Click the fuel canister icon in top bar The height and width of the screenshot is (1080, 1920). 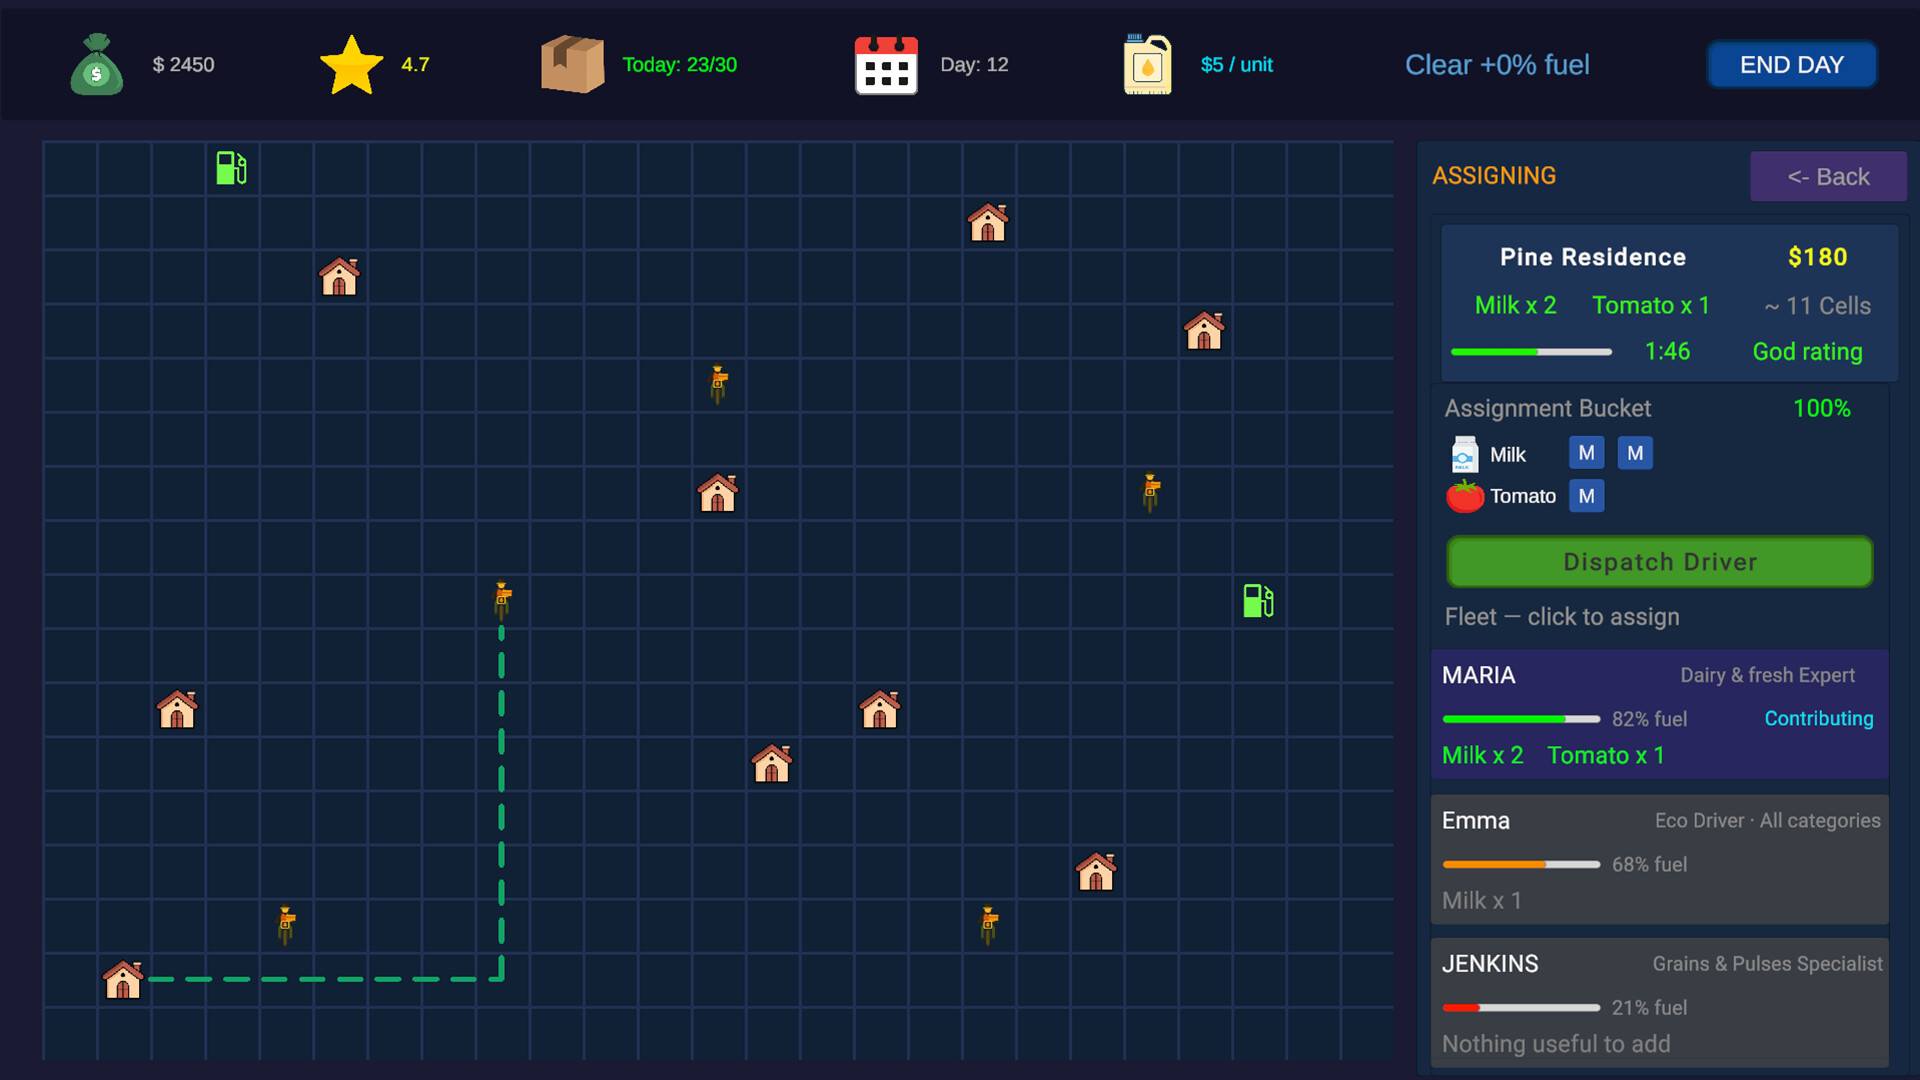[x=1146, y=64]
